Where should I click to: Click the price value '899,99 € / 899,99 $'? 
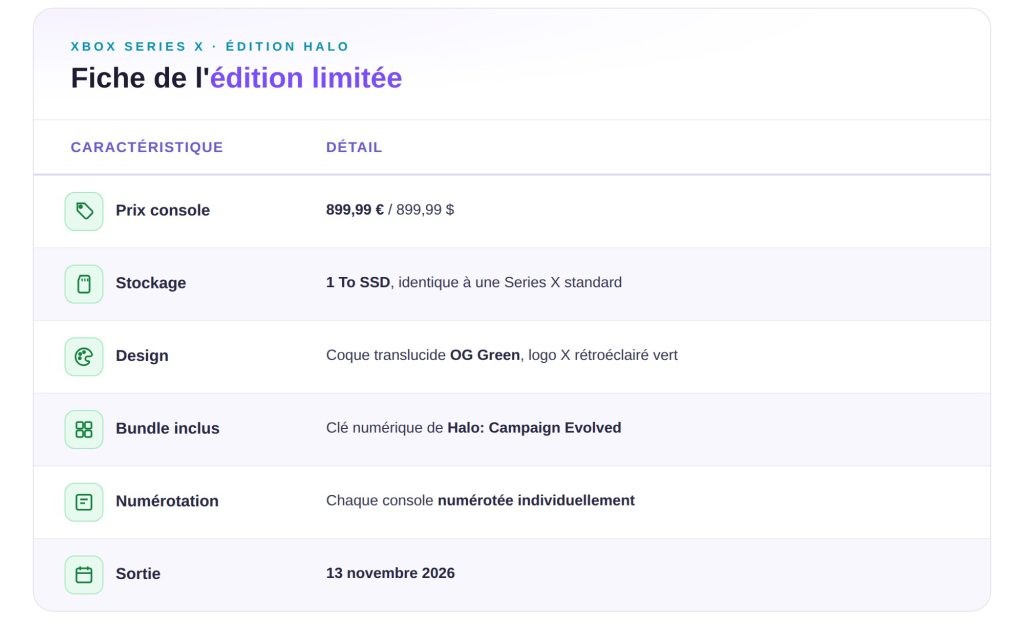[390, 210]
